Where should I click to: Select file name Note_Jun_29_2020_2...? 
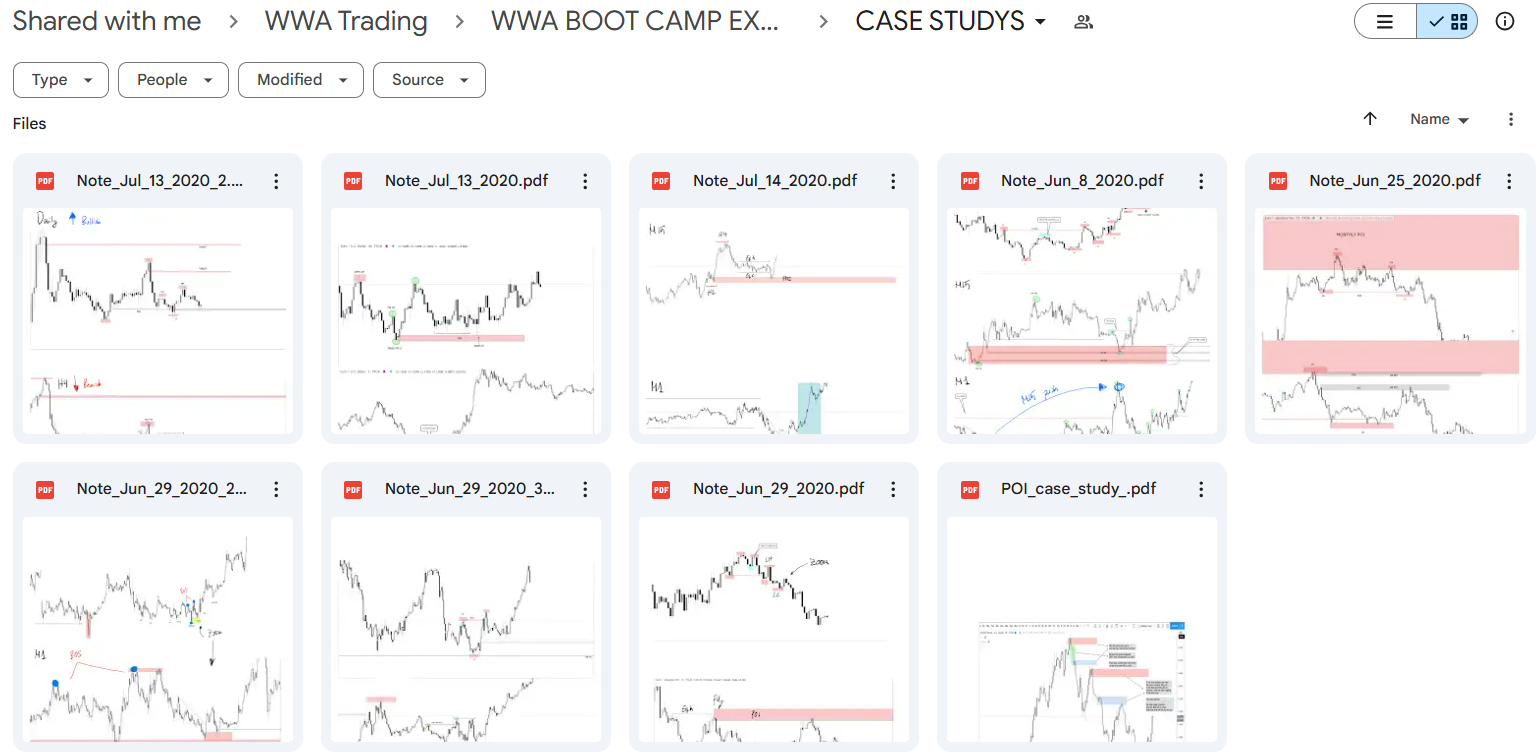pyautogui.click(x=162, y=489)
